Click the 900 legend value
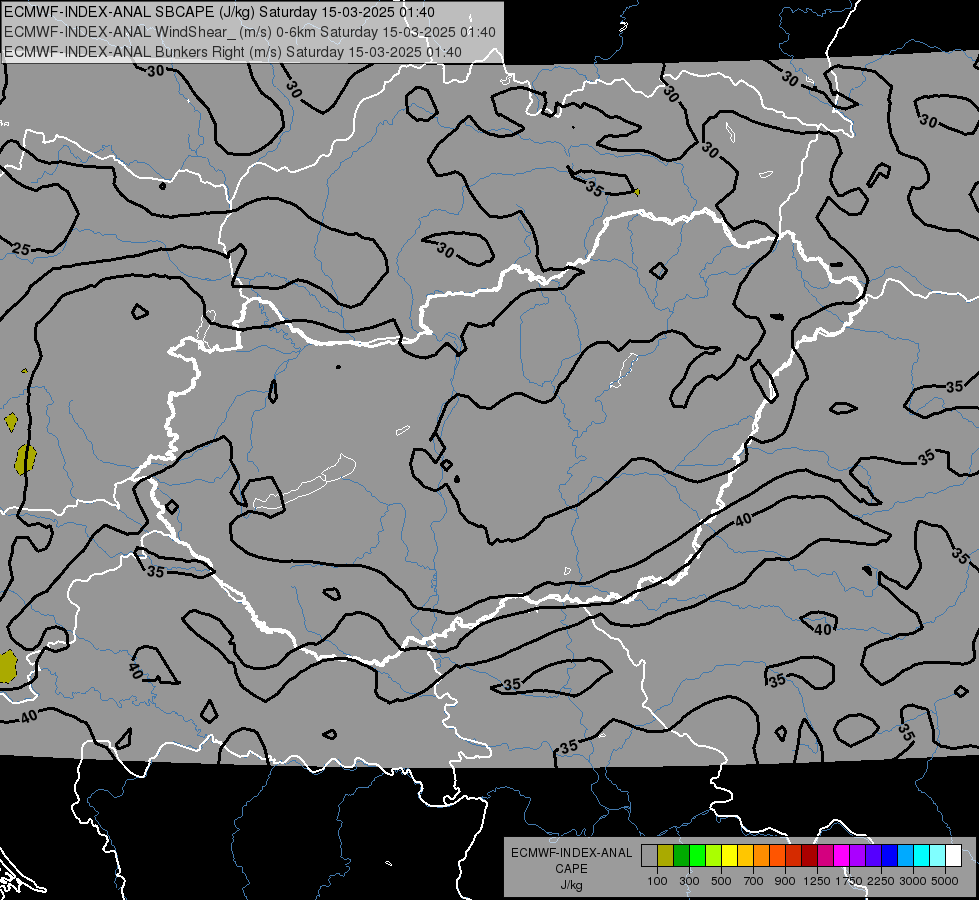The height and width of the screenshot is (900, 979). pyautogui.click(x=785, y=881)
